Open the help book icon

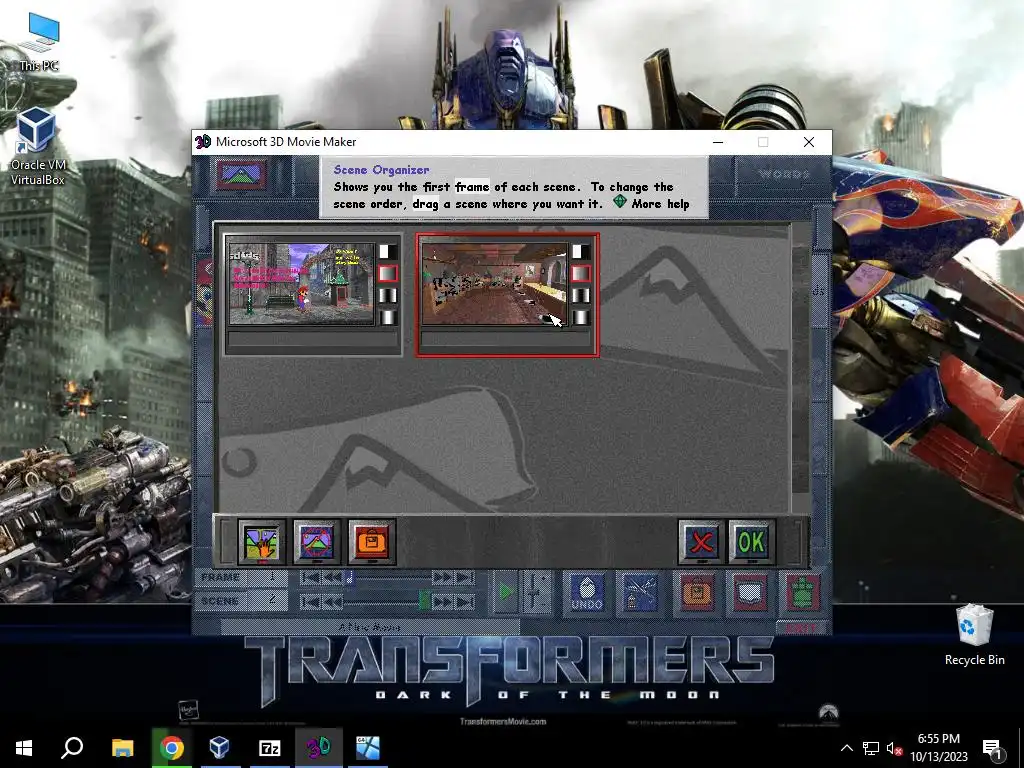pyautogui.click(x=750, y=592)
